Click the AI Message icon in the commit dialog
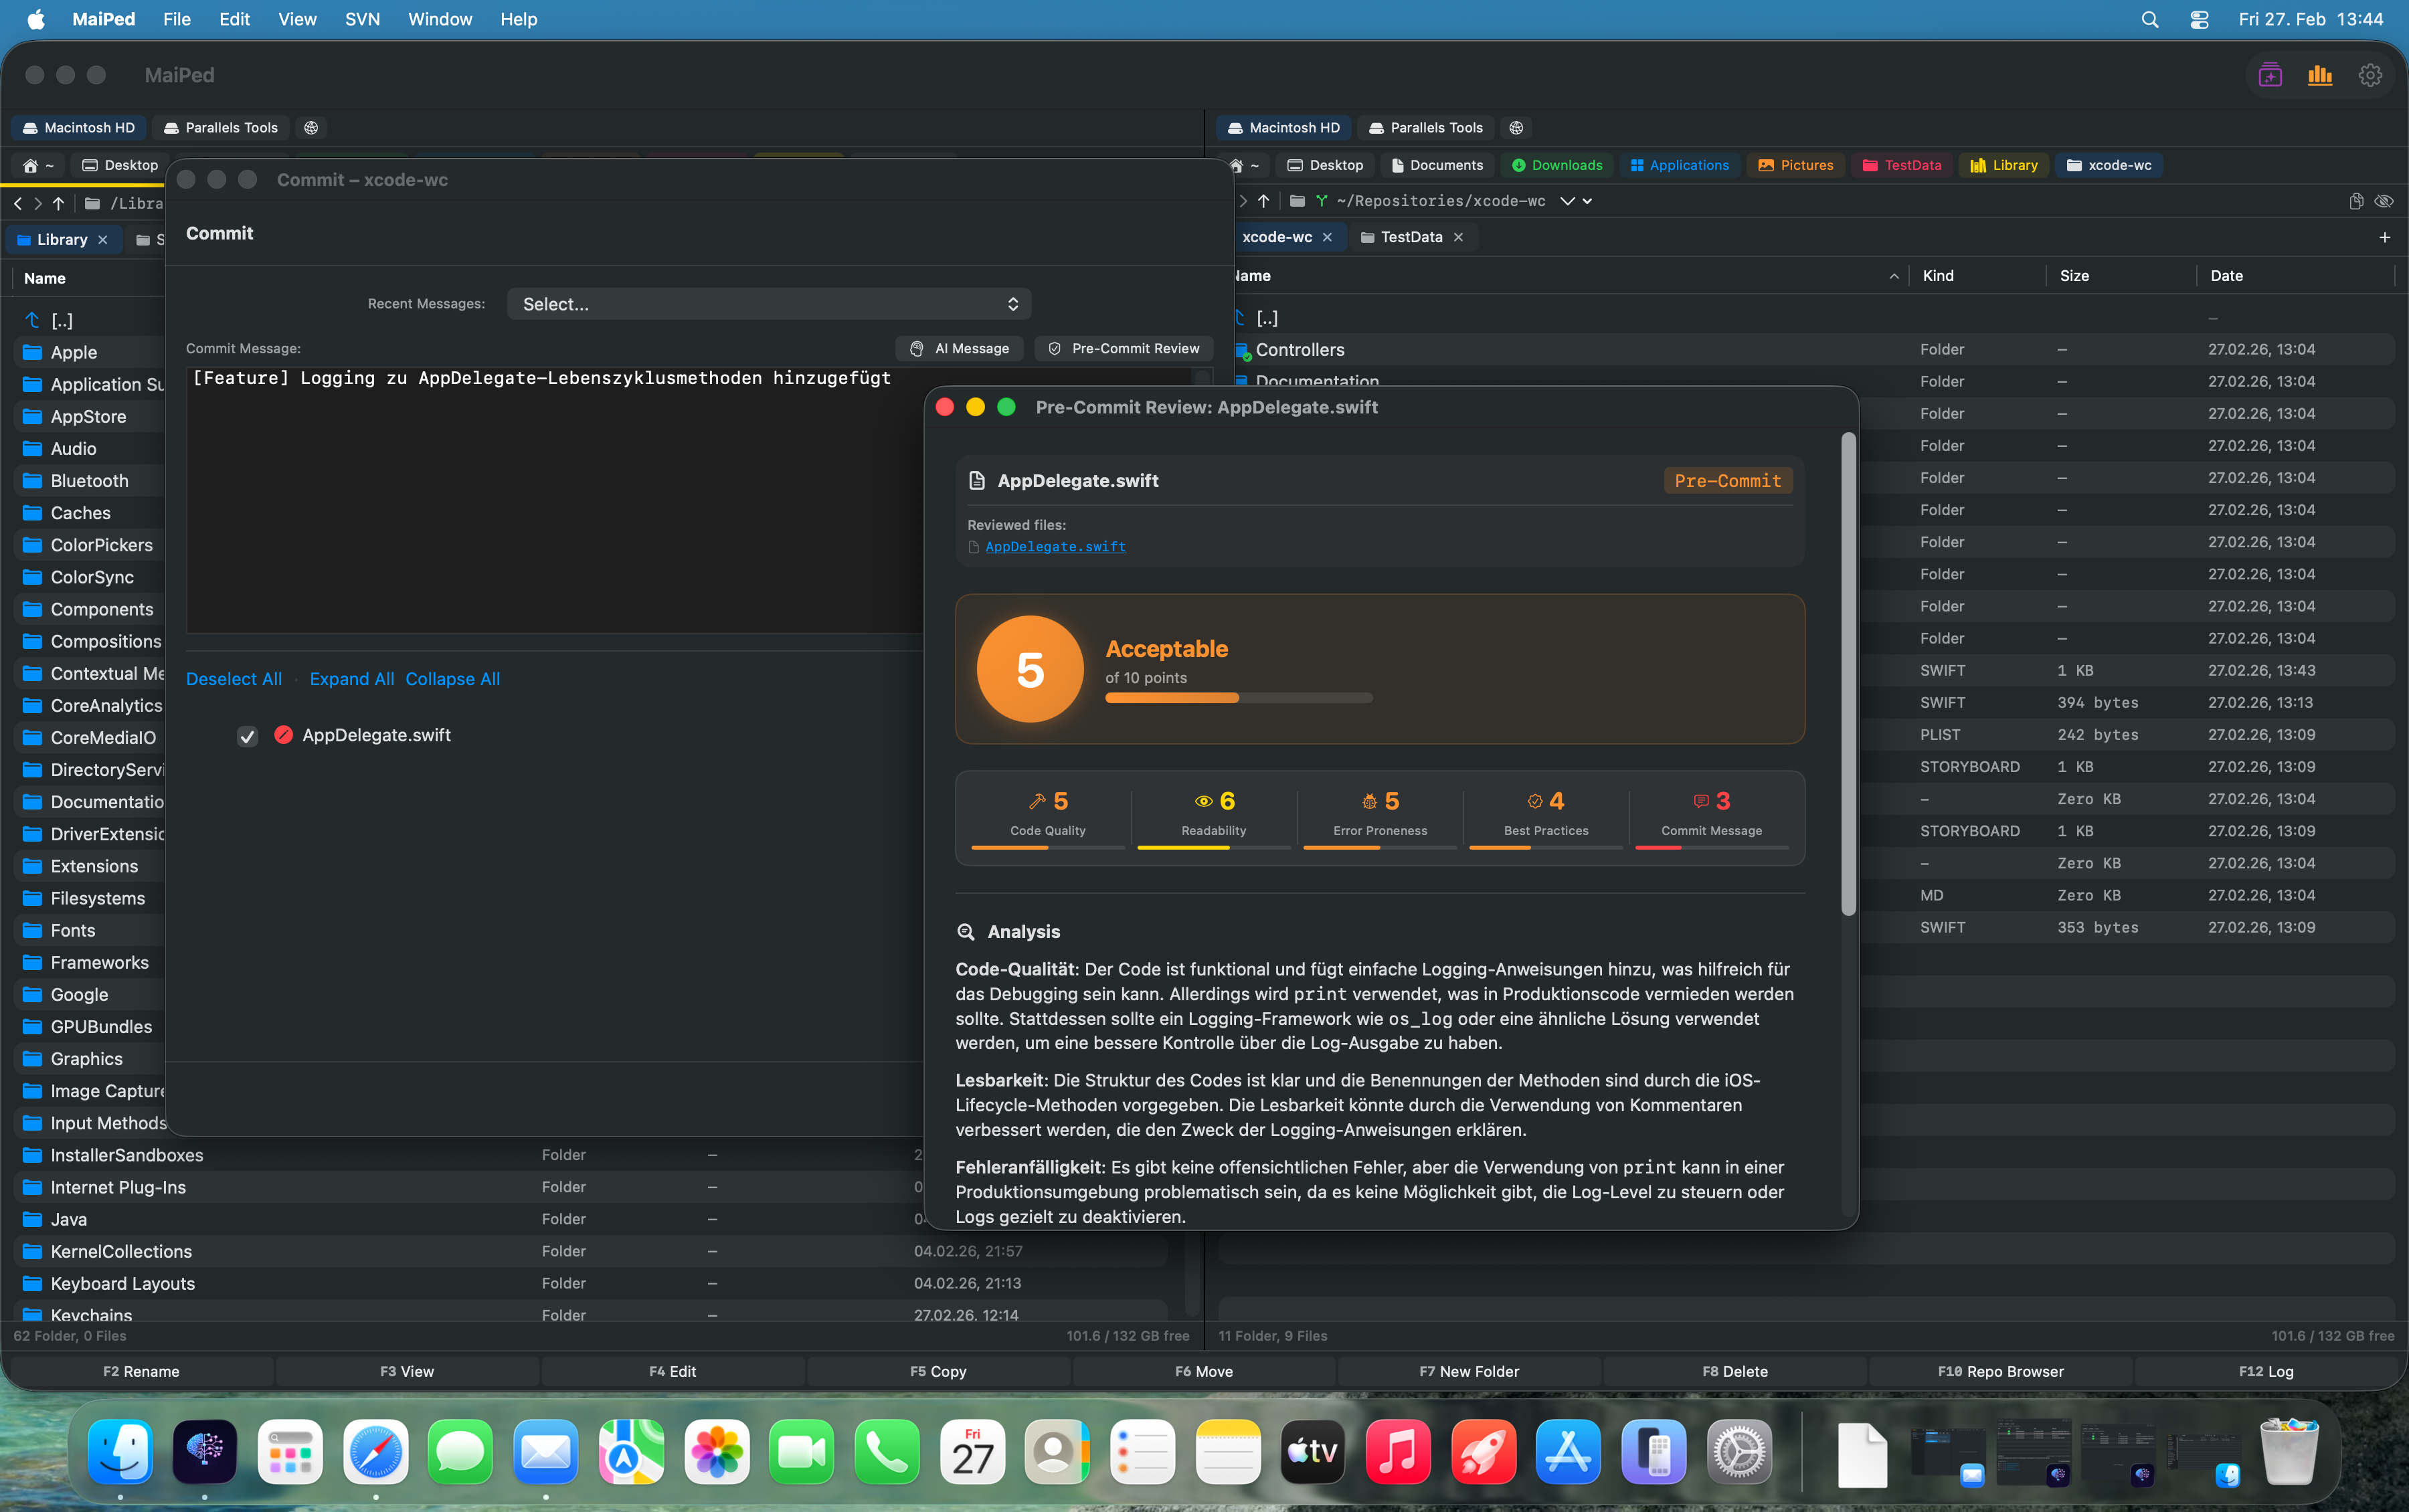The height and width of the screenshot is (1512, 2409). (916, 348)
